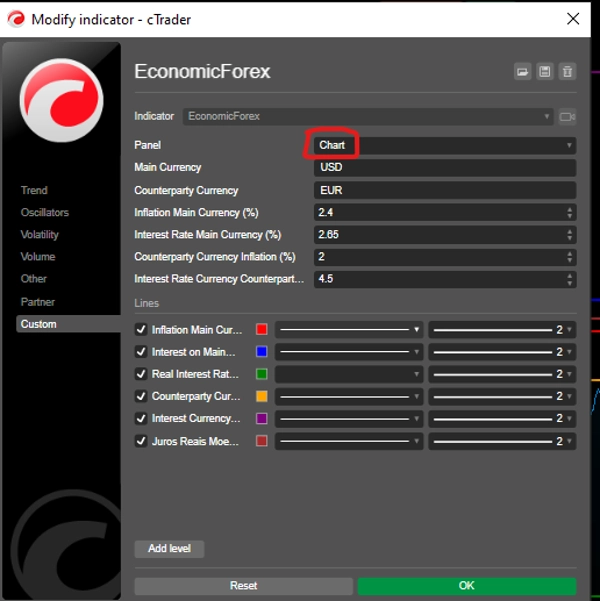Click the red cTrader logo
Viewport: 600px width, 601px height.
pos(61,101)
